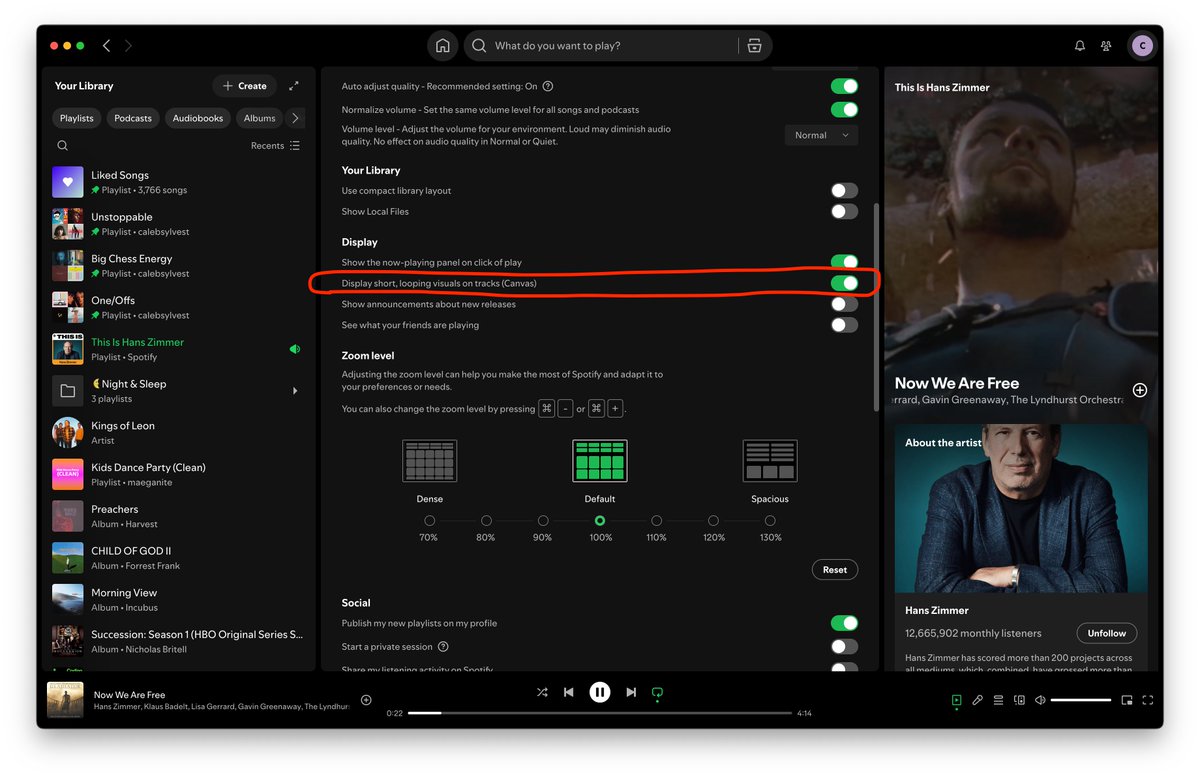Toggle shuffle playback

pyautogui.click(x=542, y=692)
